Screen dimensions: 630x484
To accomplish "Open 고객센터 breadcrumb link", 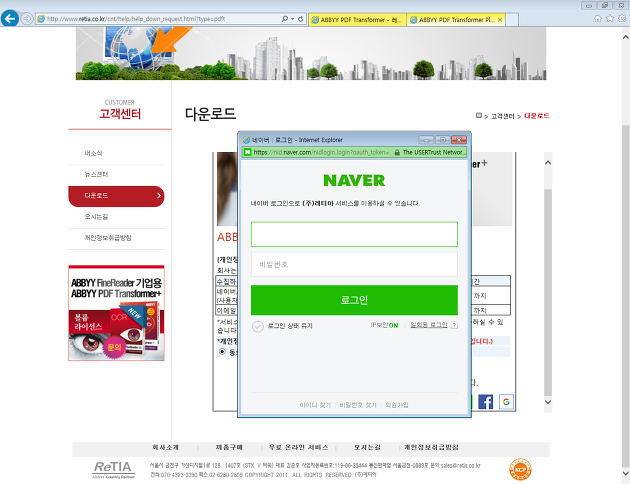I will [503, 116].
